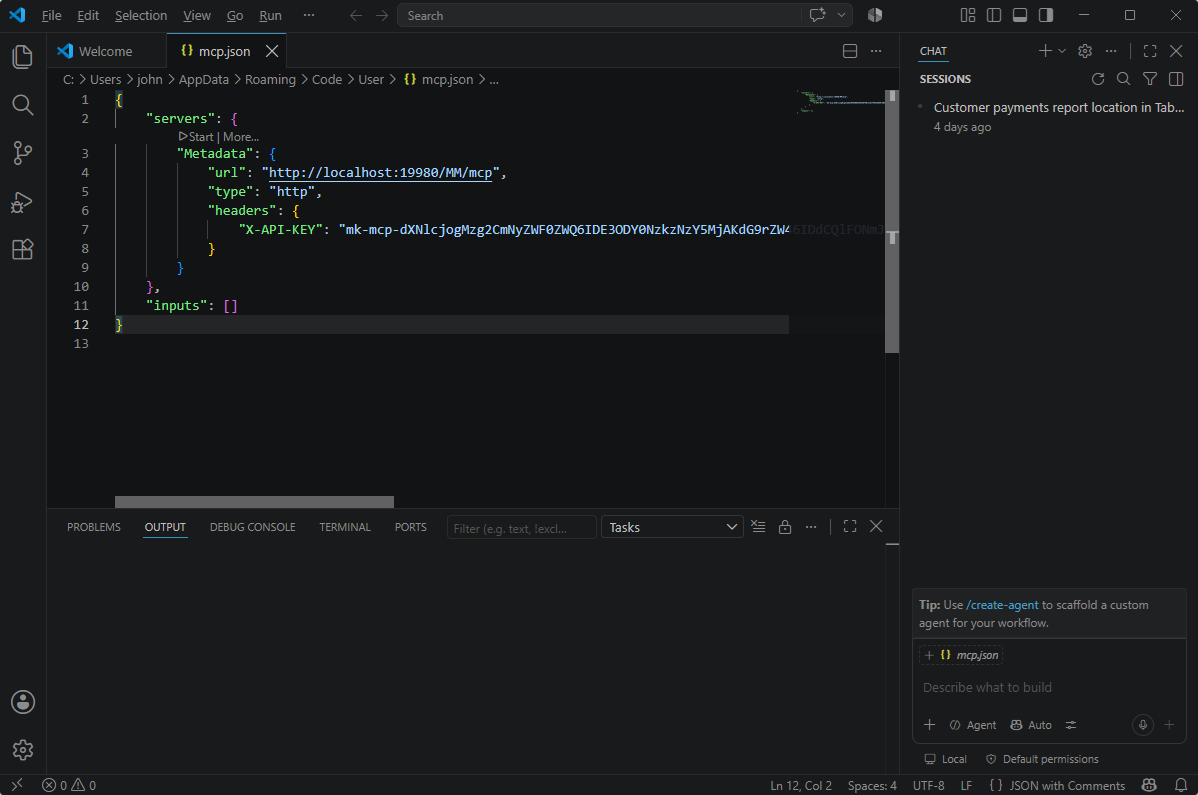Click the Go Forward arrow in title bar
Image resolution: width=1198 pixels, height=795 pixels.
point(382,15)
